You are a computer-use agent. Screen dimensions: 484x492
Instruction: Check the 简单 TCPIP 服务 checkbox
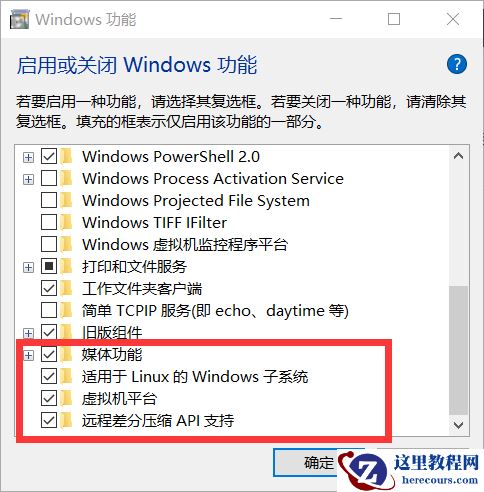tap(49, 310)
